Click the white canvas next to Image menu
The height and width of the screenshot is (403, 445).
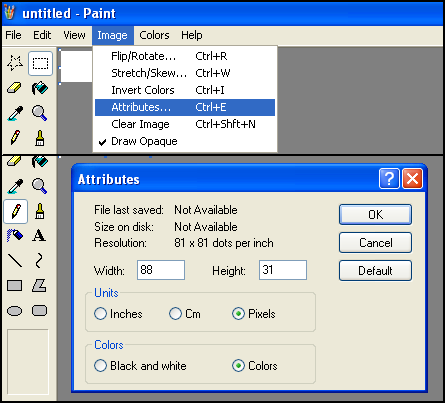coord(76,66)
